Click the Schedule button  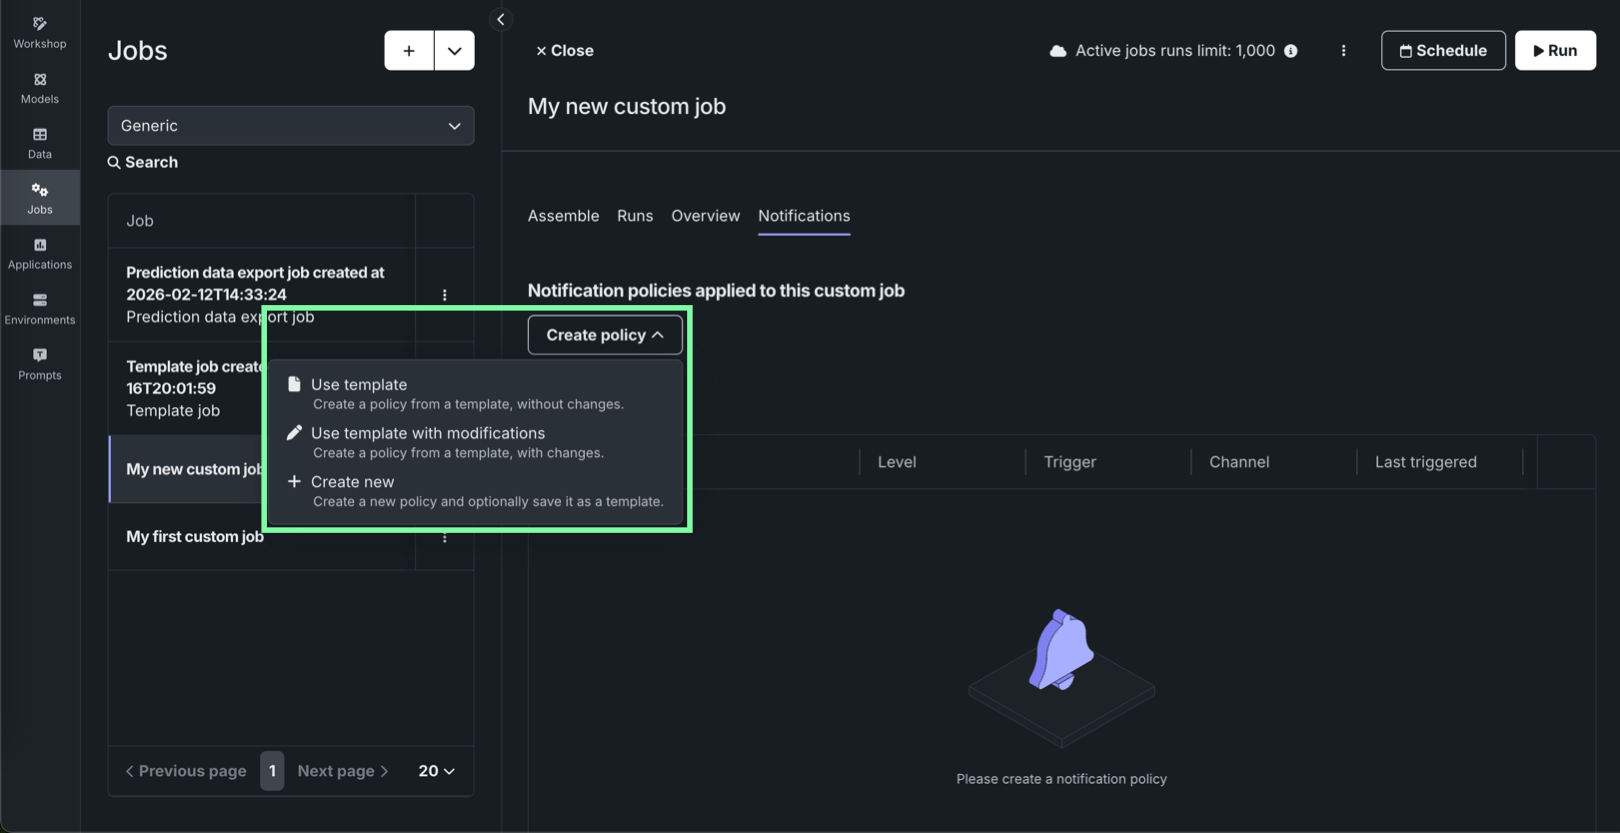(x=1442, y=51)
